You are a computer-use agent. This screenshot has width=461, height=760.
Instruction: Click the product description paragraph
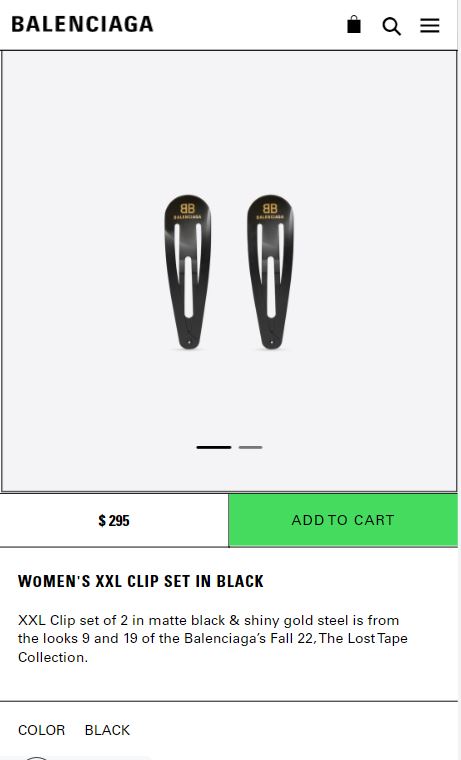(213, 638)
